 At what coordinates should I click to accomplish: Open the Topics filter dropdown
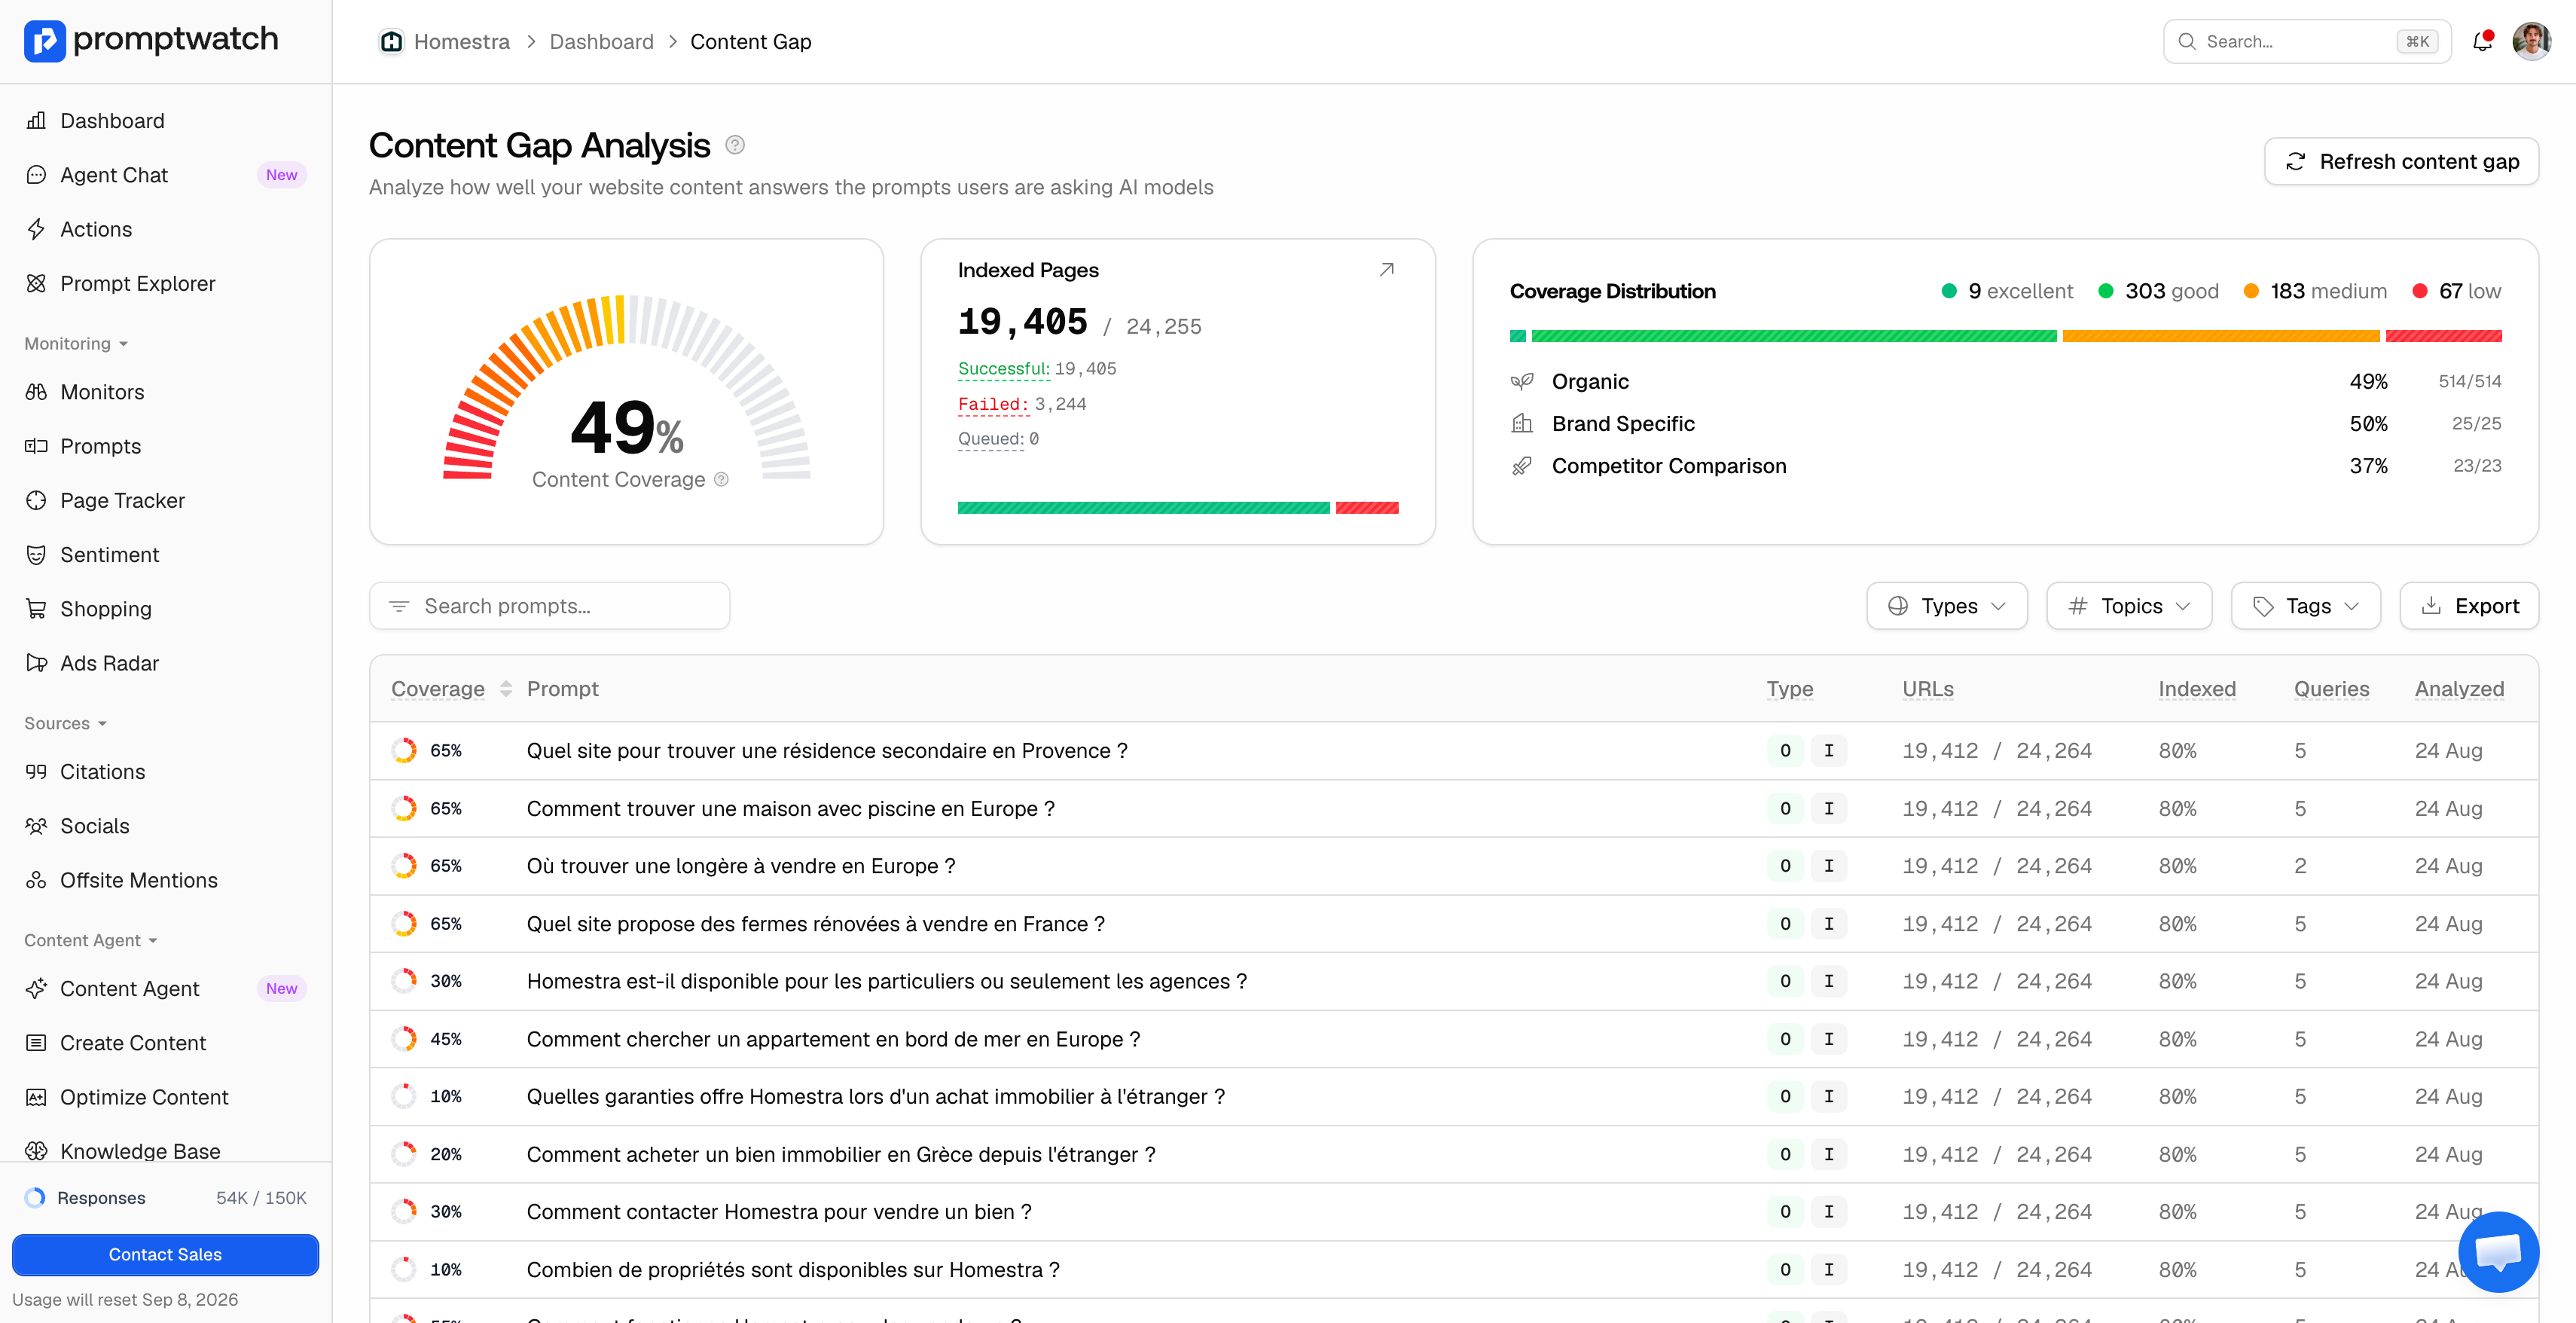2129,606
